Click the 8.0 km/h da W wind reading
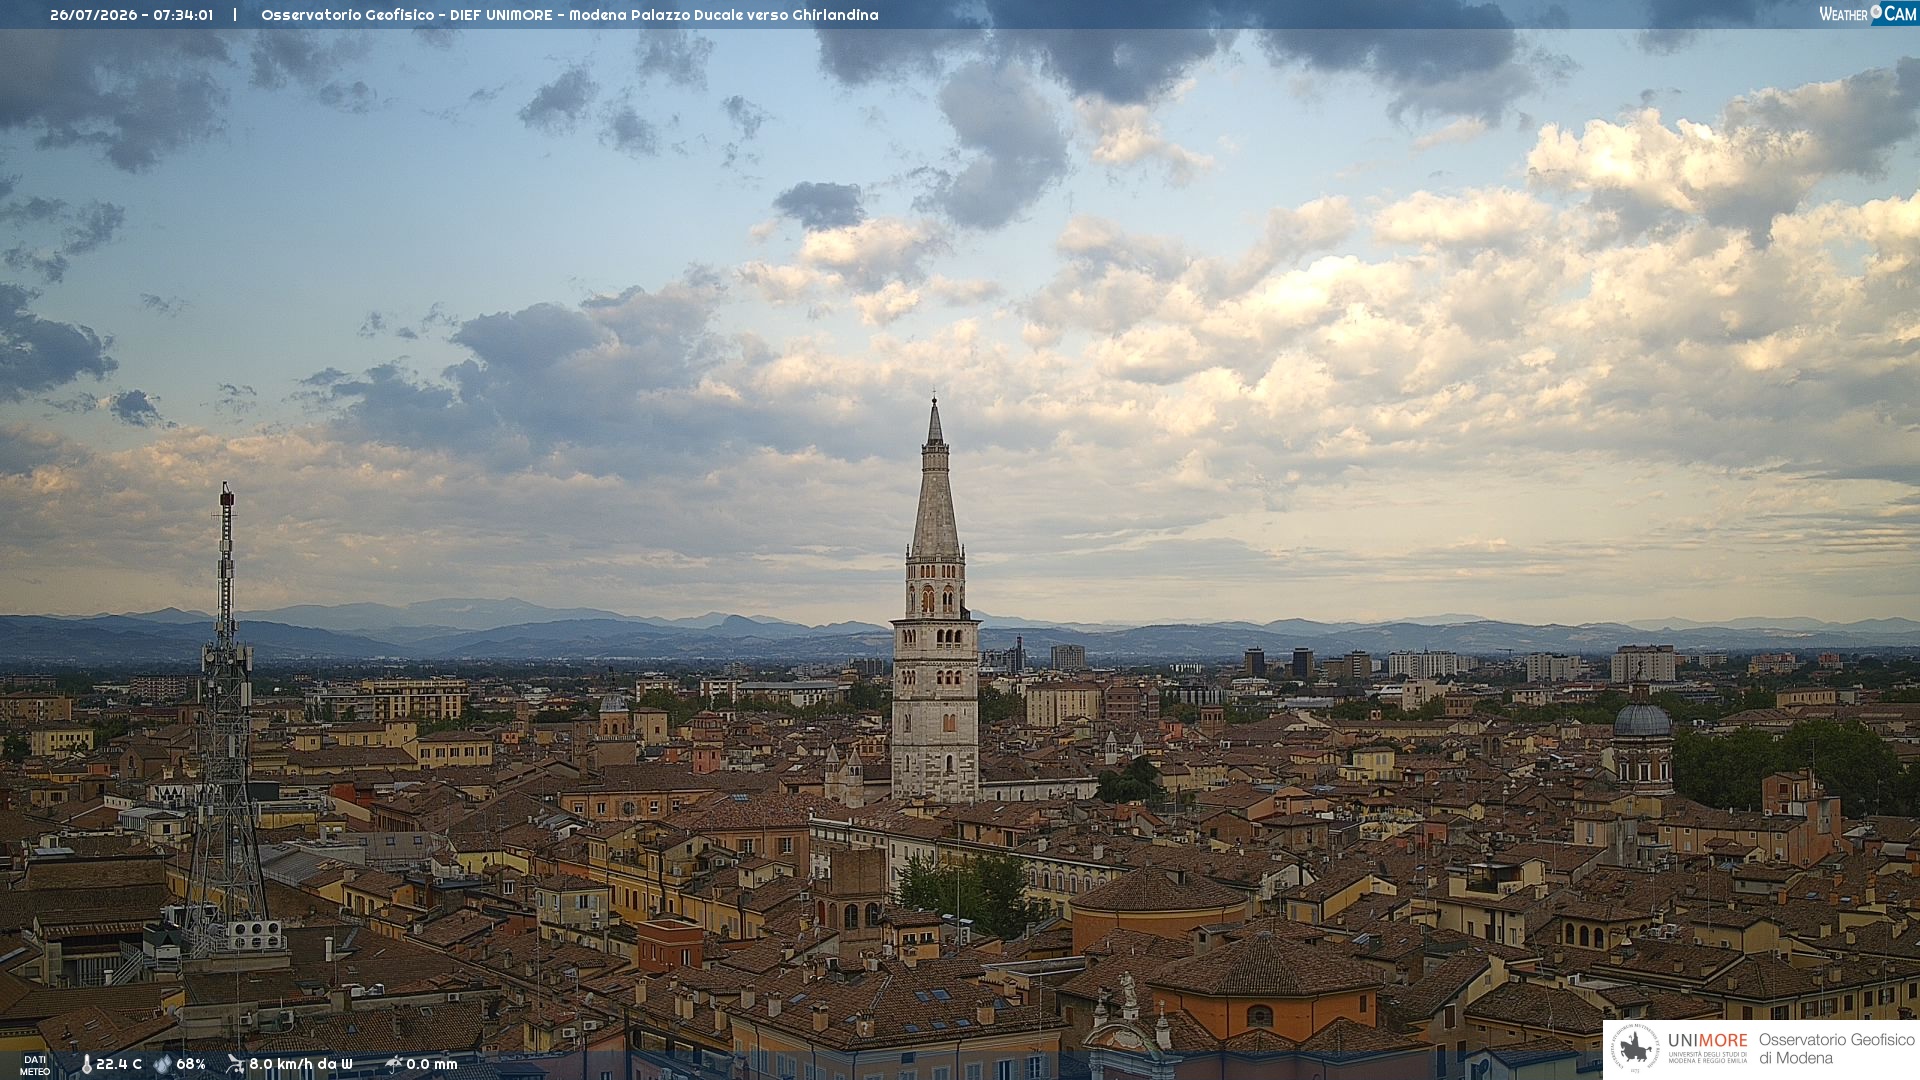Image resolution: width=1920 pixels, height=1080 pixels. tap(301, 1064)
